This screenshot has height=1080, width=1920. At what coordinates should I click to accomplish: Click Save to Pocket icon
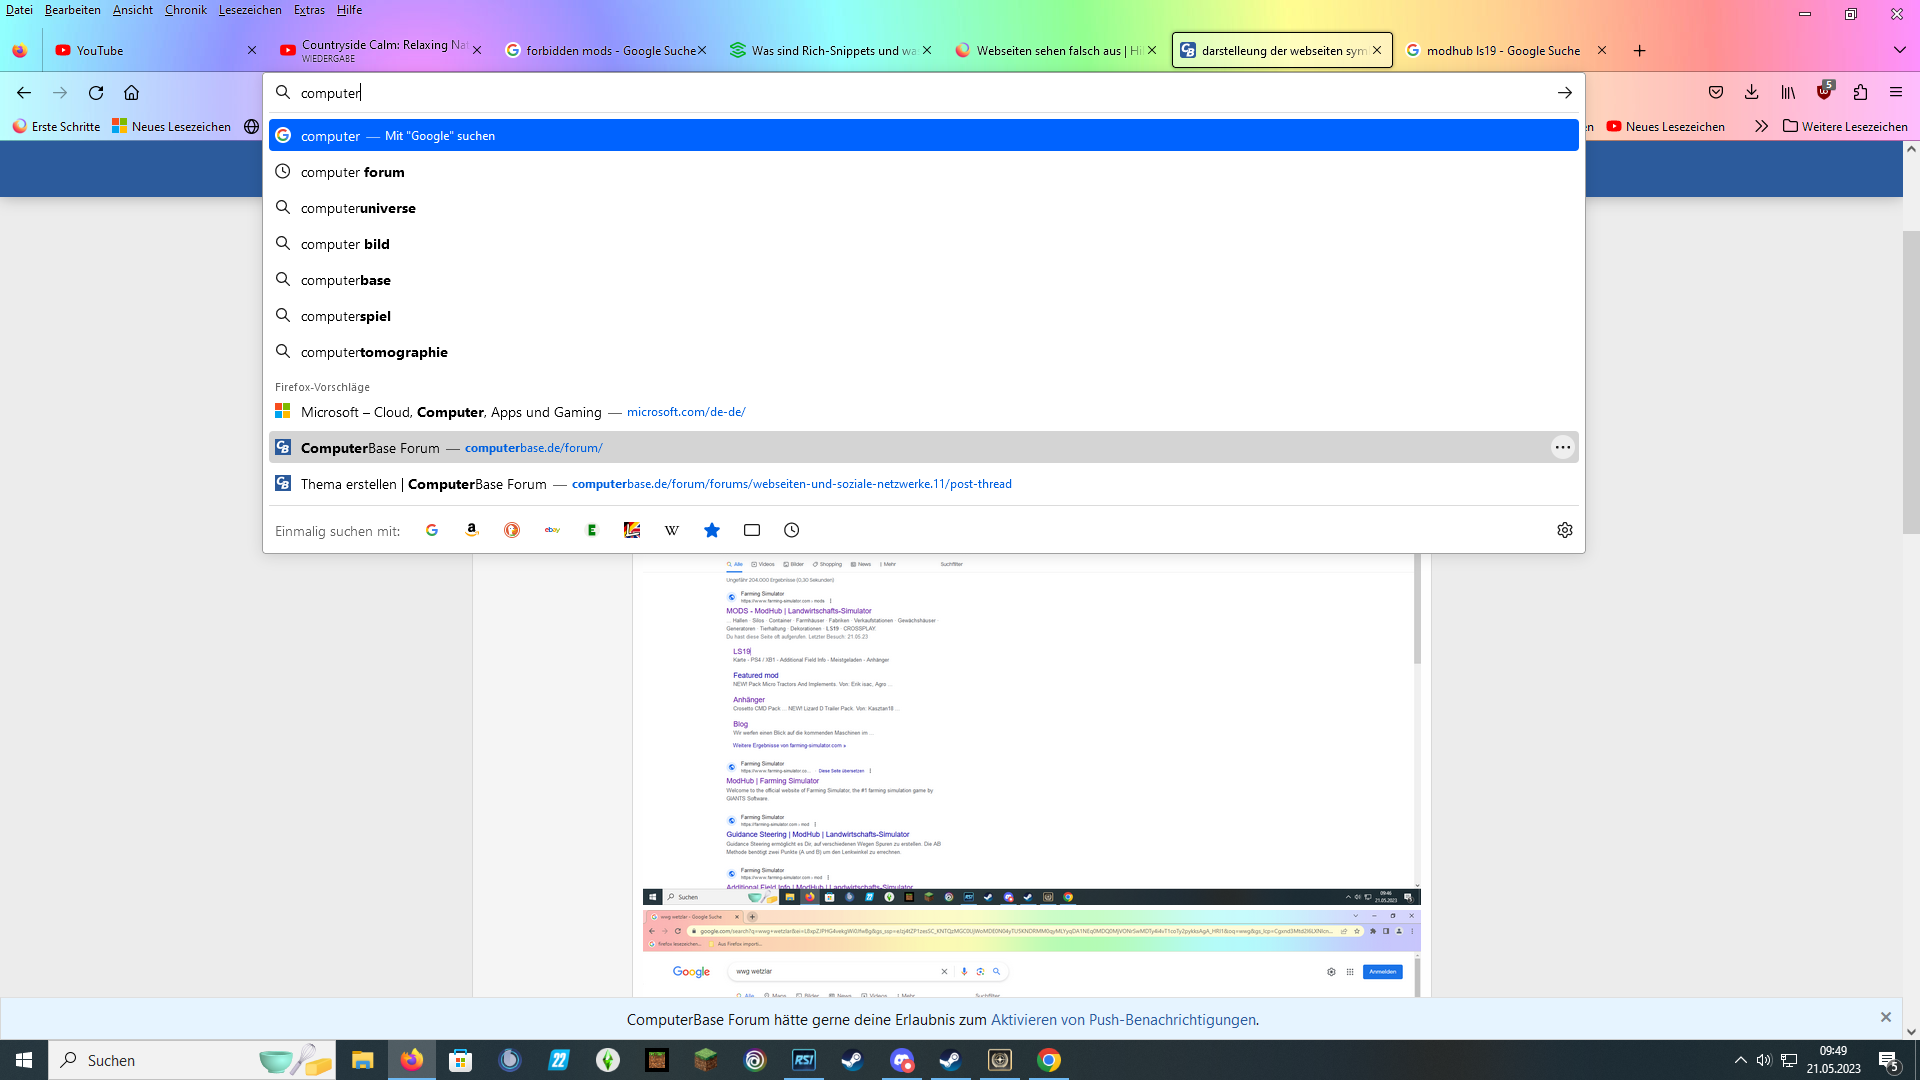point(1716,92)
